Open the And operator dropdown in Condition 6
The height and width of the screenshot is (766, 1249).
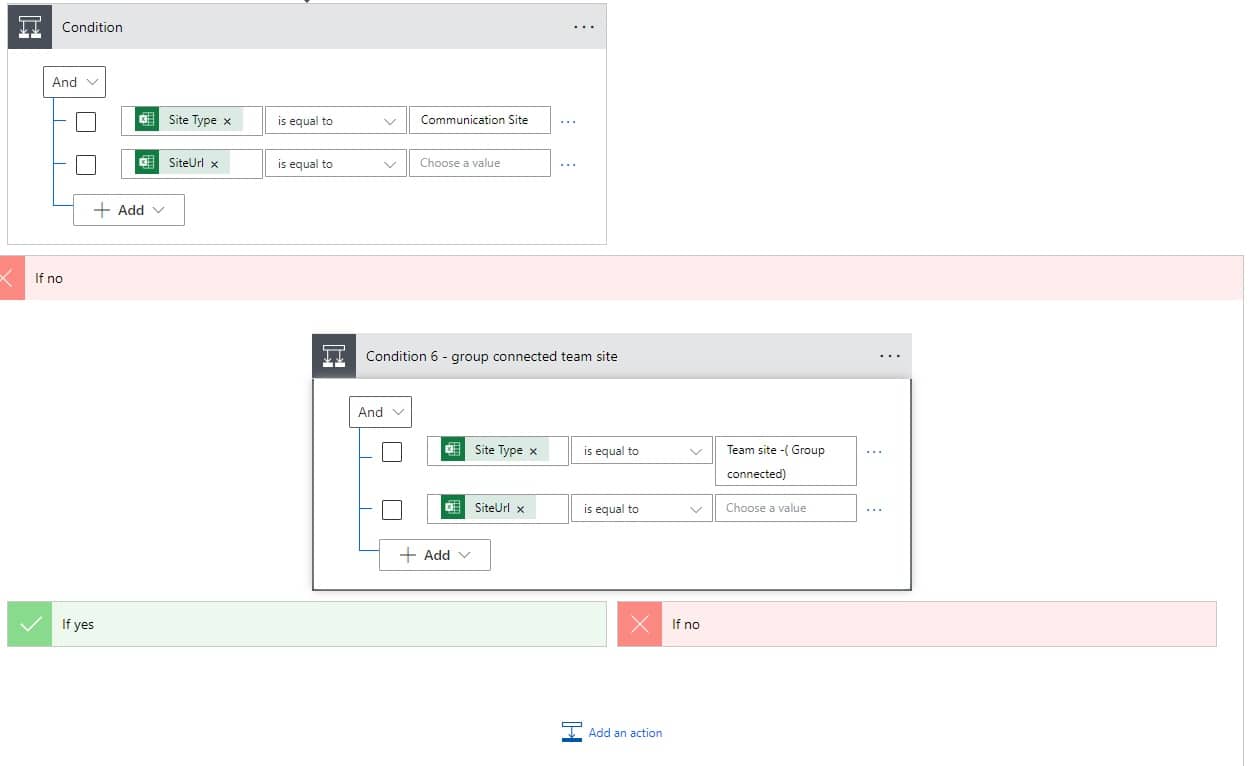pos(380,411)
